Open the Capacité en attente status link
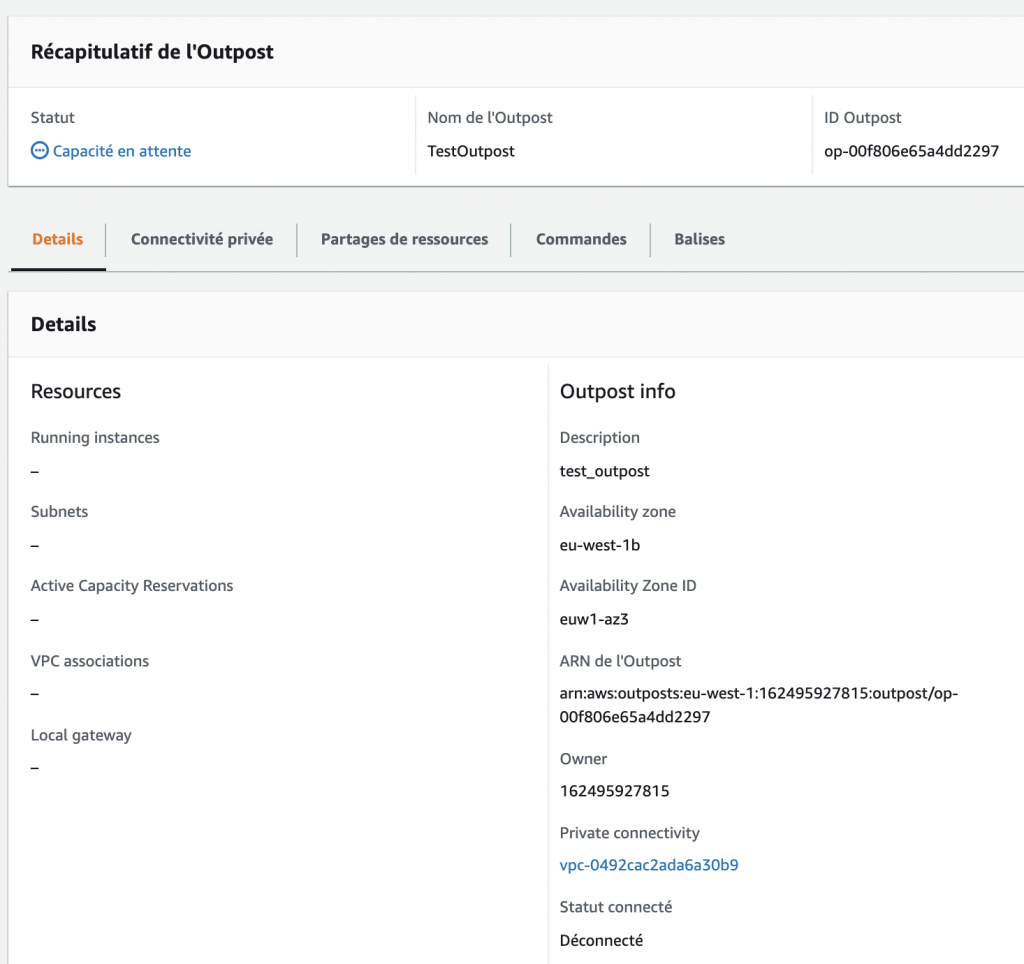Image resolution: width=1024 pixels, height=964 pixels. pyautogui.click(x=121, y=151)
